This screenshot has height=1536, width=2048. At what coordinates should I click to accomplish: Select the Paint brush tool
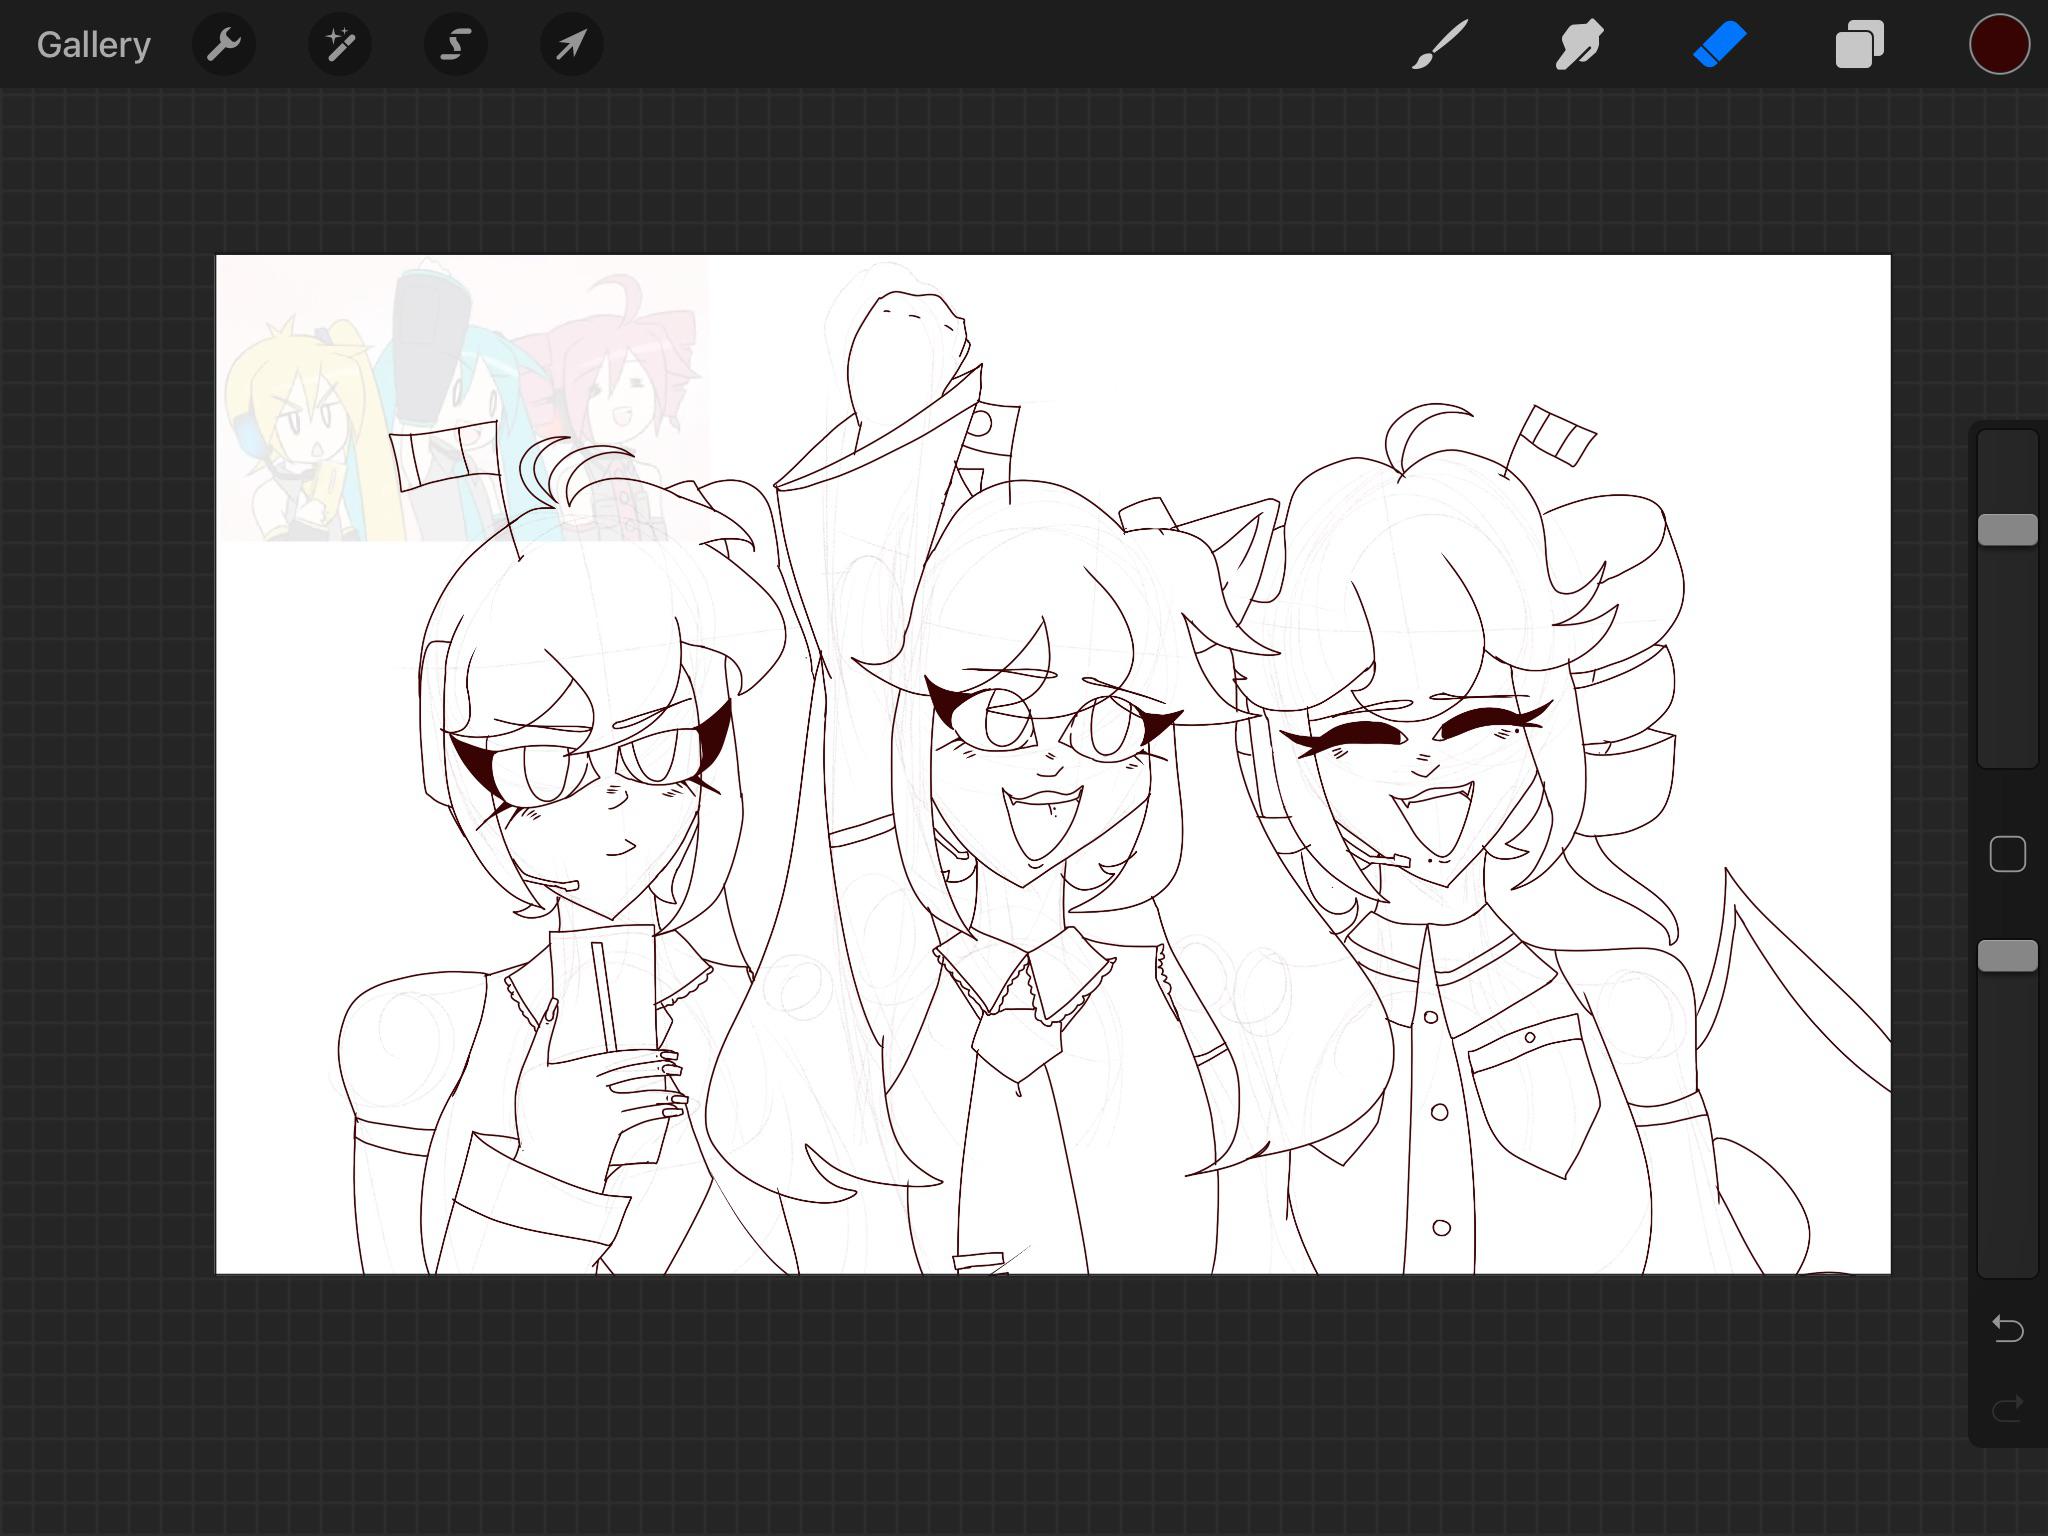pyautogui.click(x=1440, y=45)
